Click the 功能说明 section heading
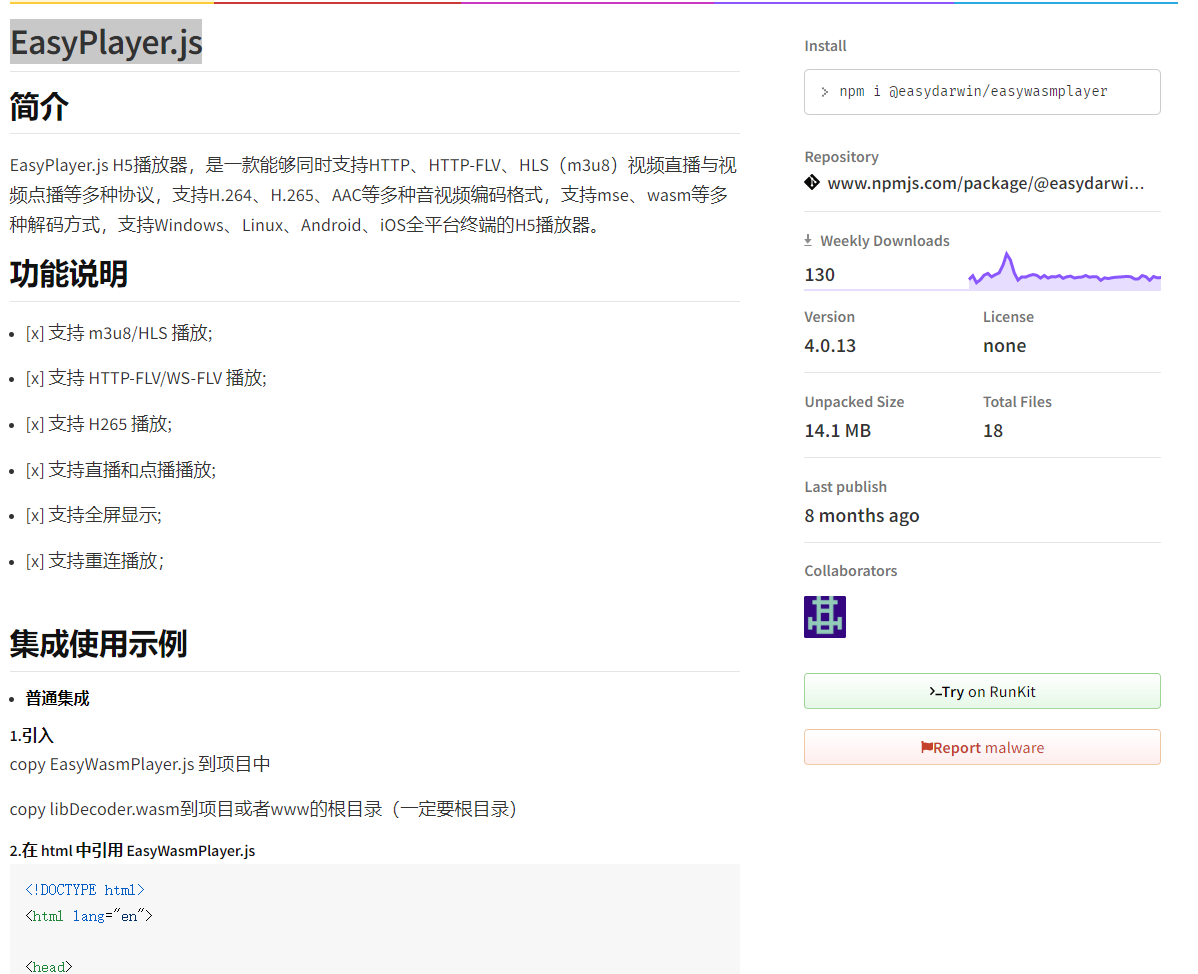 point(67,274)
